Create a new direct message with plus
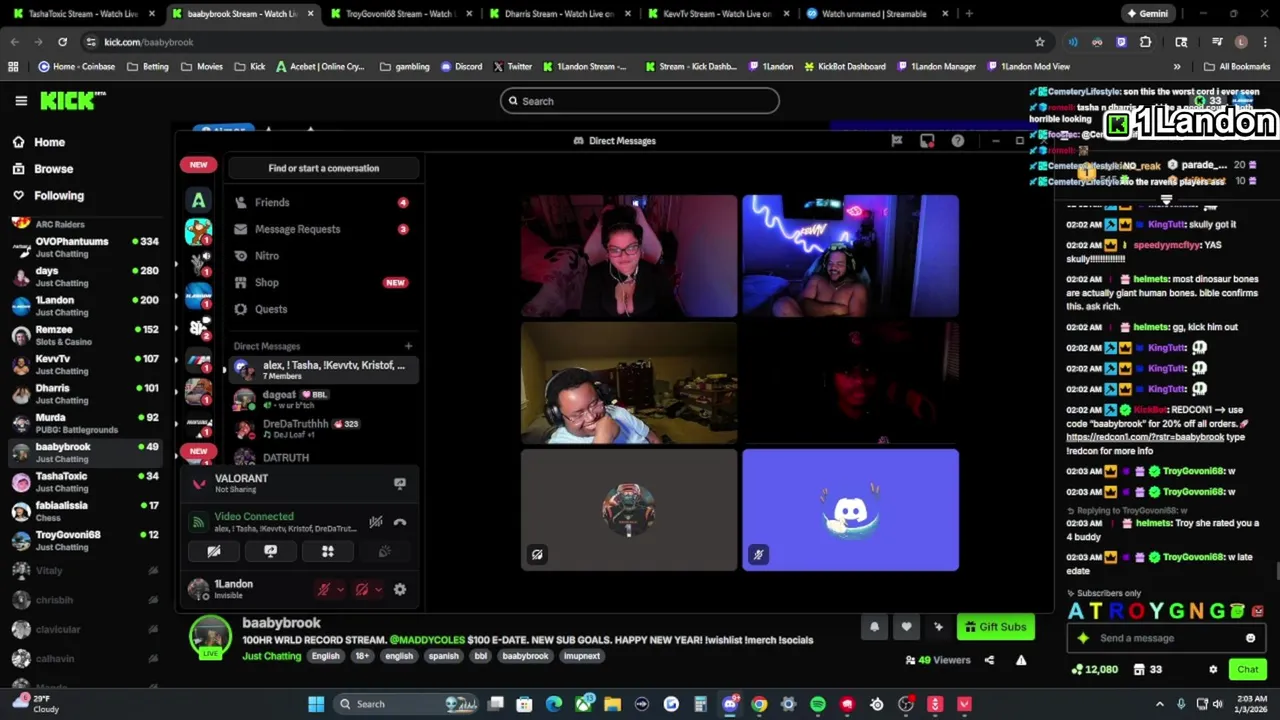Image resolution: width=1280 pixels, height=720 pixels. coord(408,346)
